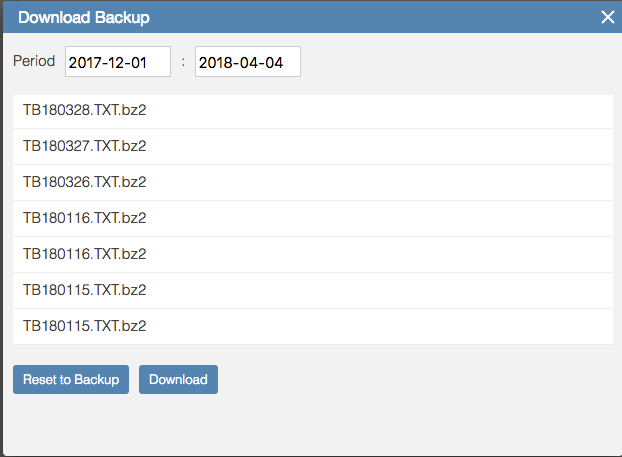Click the blue title bar's empty area

coord(373,17)
